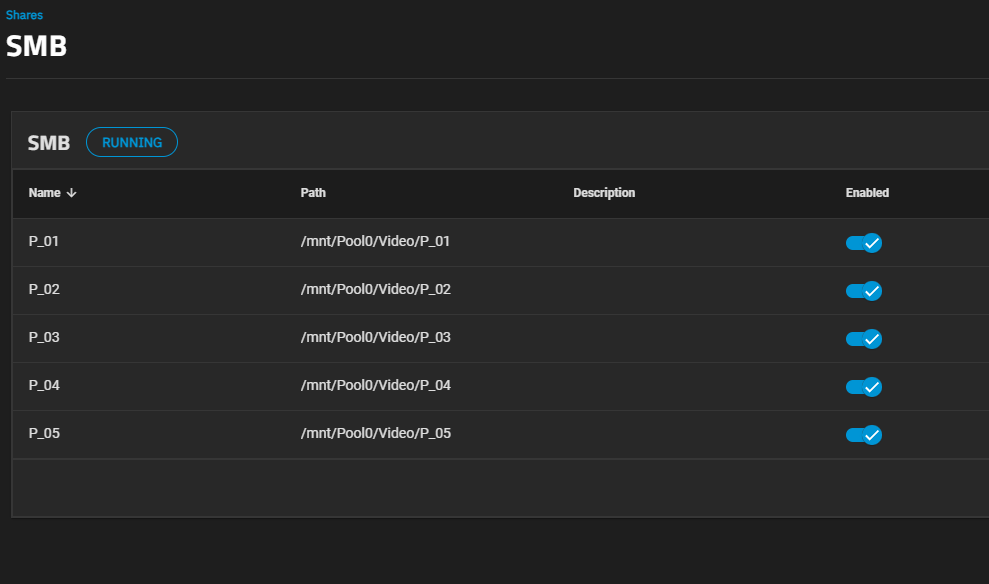Screen dimensions: 989x584
Task: Toggle the P_03 share enabled switch
Action: (x=863, y=339)
